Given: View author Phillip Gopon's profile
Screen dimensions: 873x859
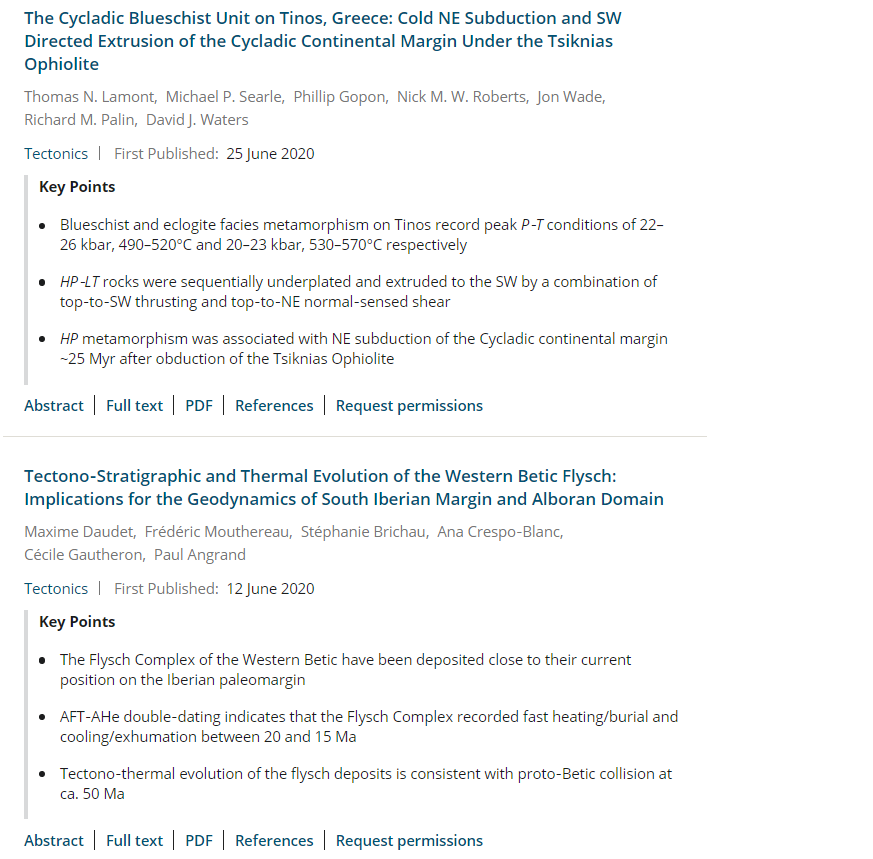Looking at the screenshot, I should tap(340, 97).
